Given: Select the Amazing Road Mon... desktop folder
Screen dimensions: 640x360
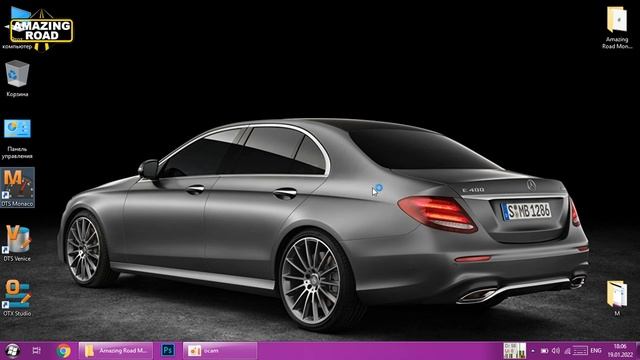Looking at the screenshot, I should [617, 27].
